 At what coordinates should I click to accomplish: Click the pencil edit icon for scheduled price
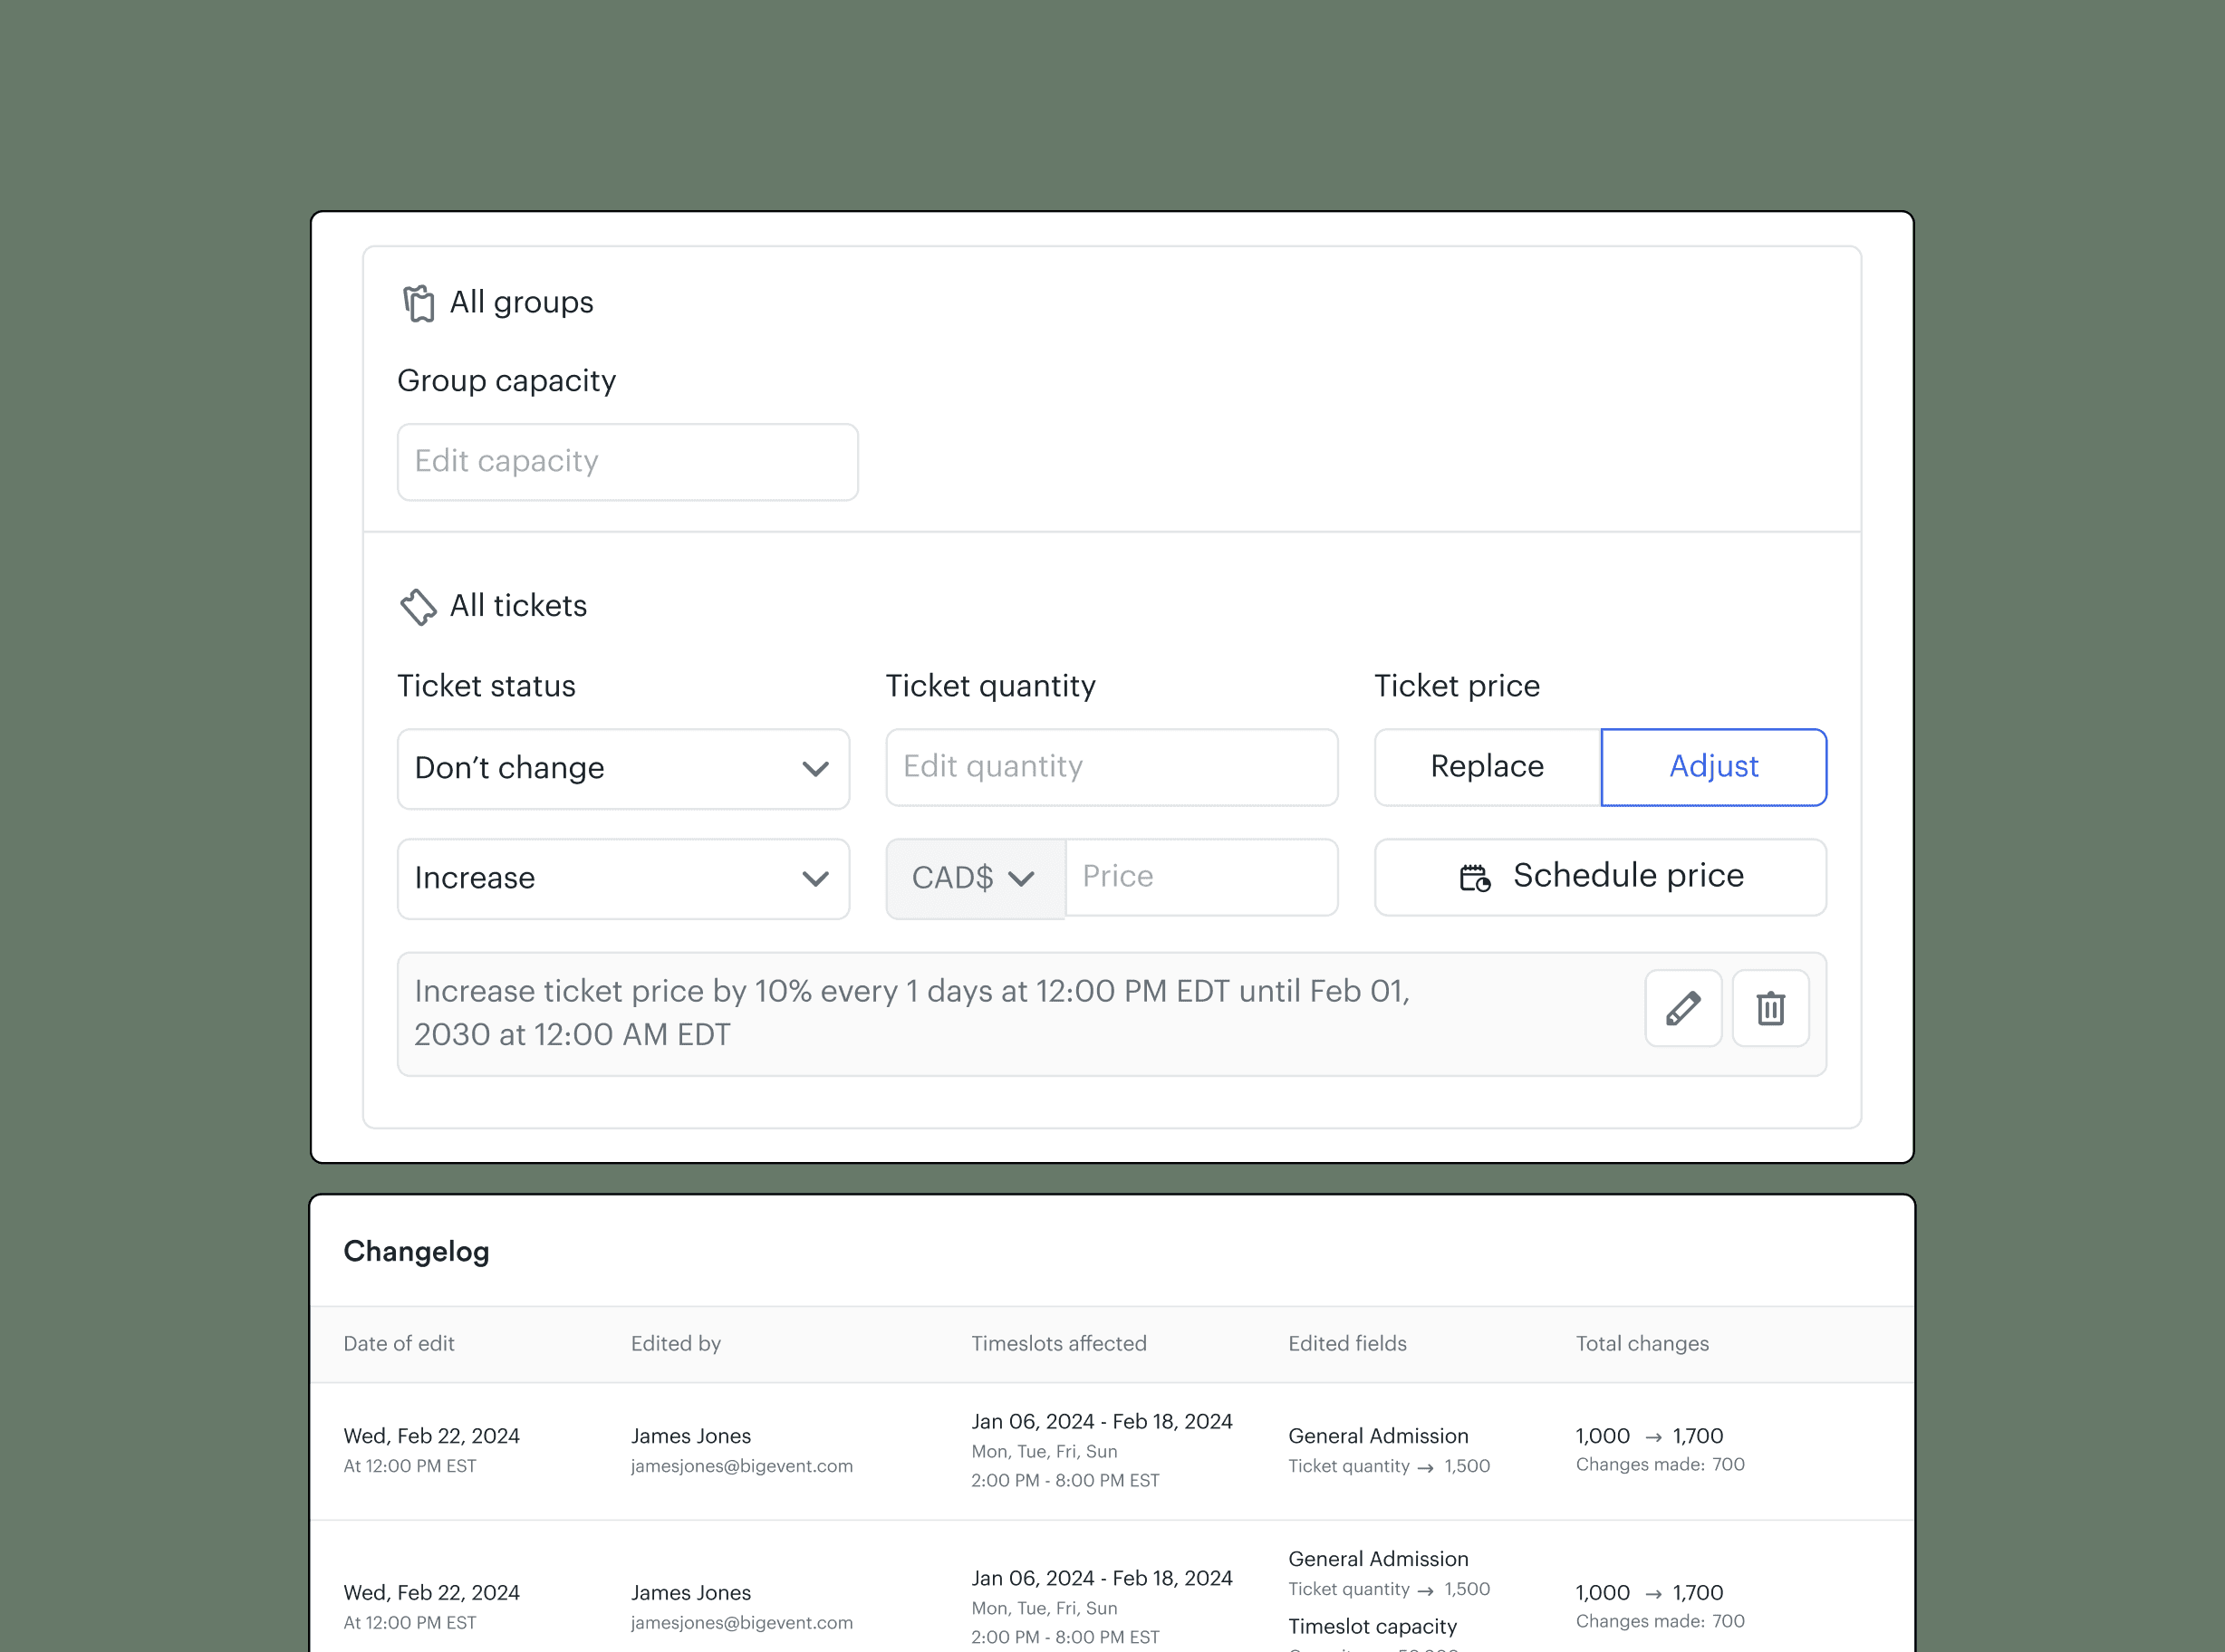[x=1683, y=1008]
